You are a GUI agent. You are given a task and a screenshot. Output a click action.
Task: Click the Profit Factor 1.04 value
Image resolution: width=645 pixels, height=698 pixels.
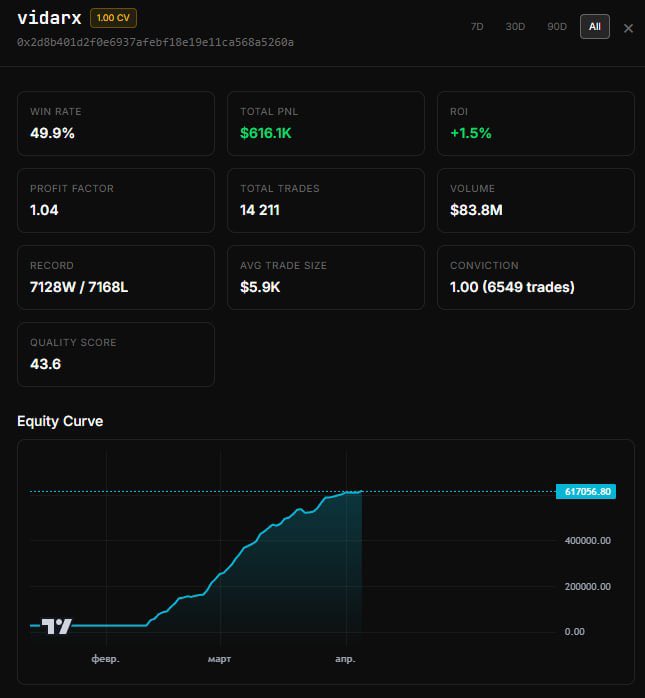point(44,210)
